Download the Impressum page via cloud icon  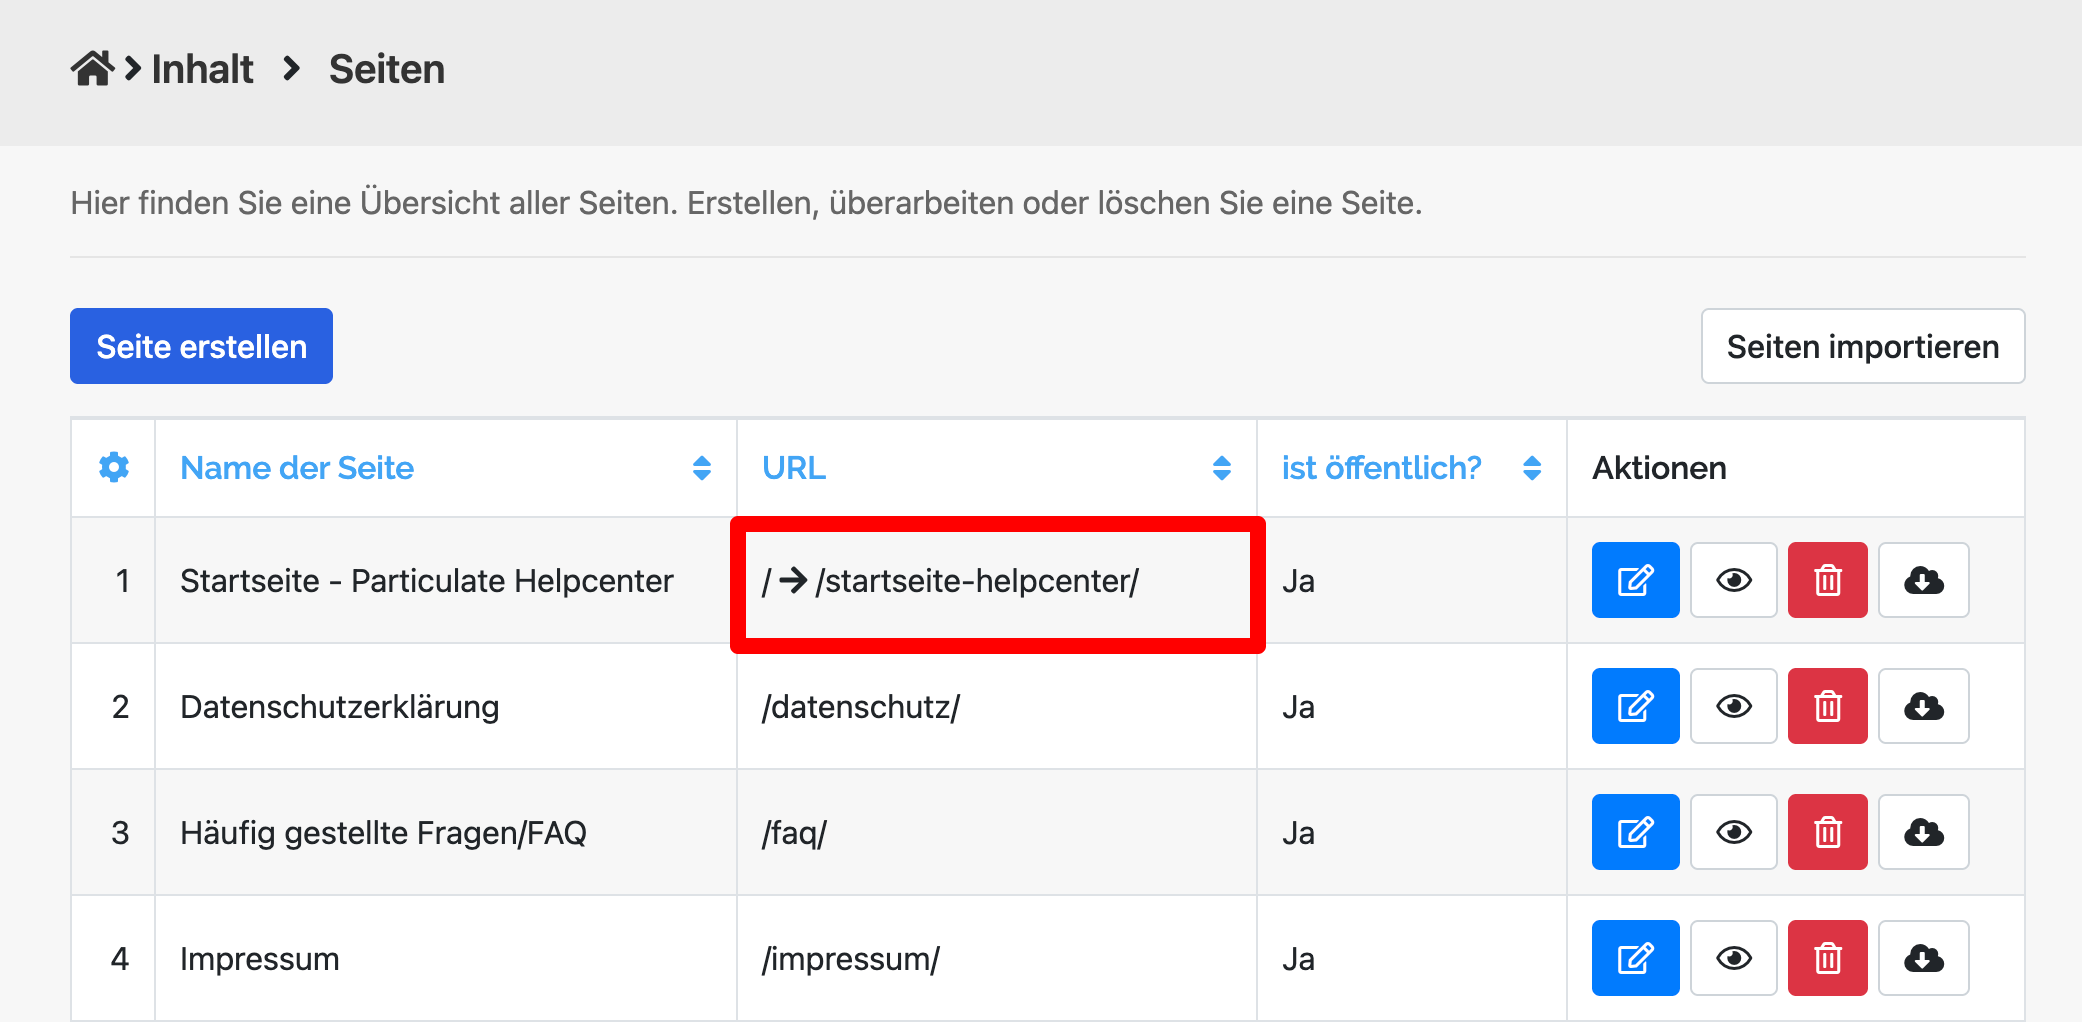click(x=1923, y=958)
